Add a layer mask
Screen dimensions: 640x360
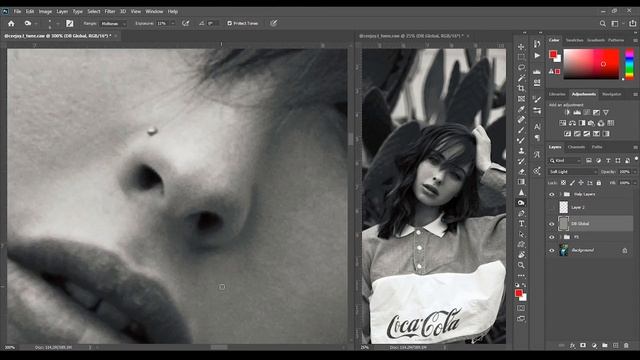[583, 345]
